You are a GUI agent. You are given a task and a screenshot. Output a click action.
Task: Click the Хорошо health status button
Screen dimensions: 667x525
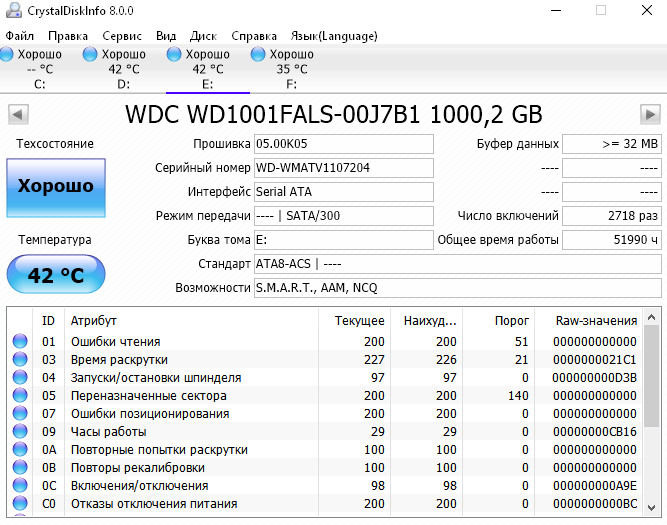(x=56, y=188)
